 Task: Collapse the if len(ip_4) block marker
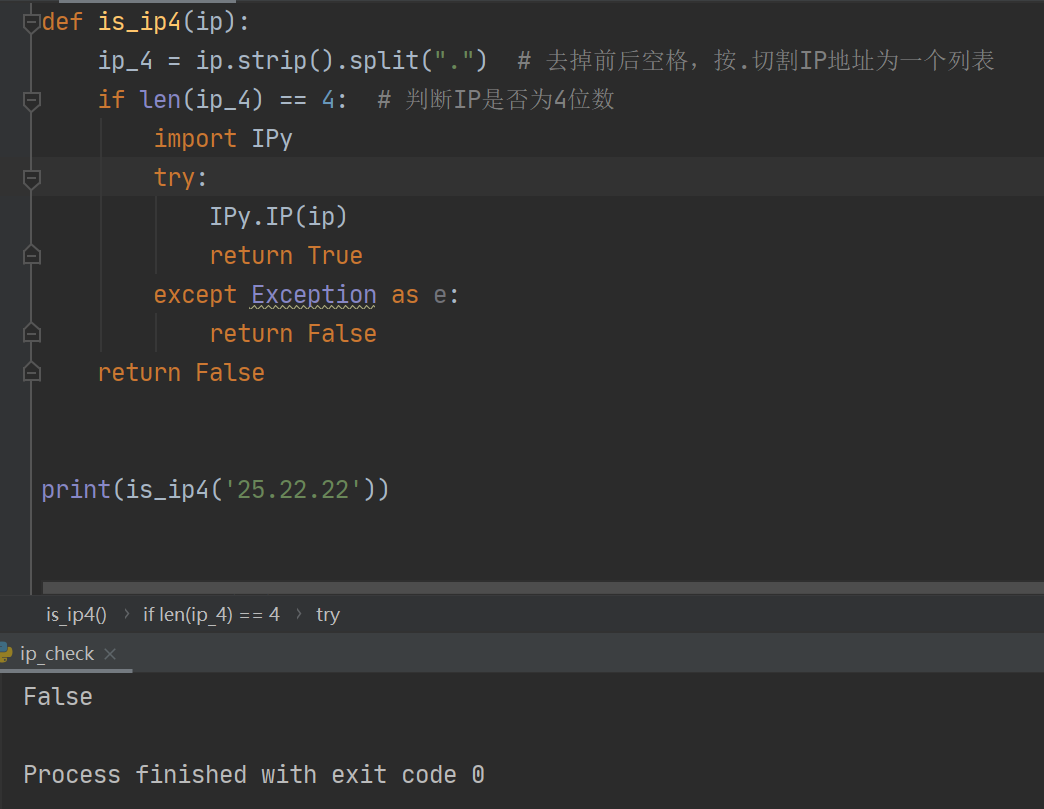tap(30, 98)
